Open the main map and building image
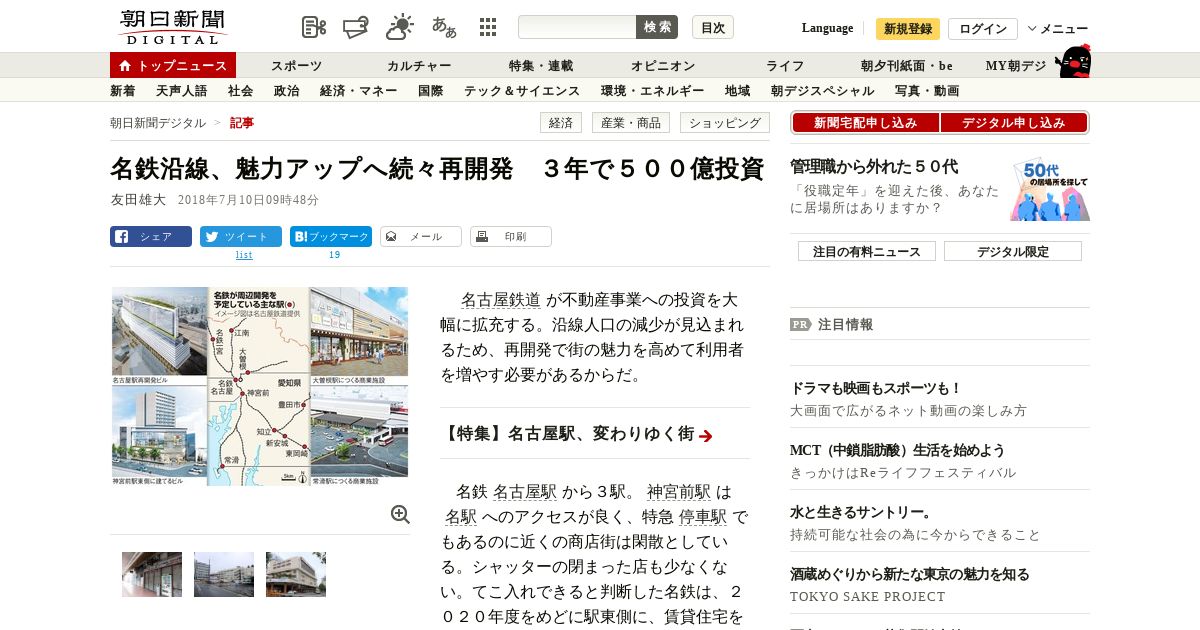 [x=260, y=386]
